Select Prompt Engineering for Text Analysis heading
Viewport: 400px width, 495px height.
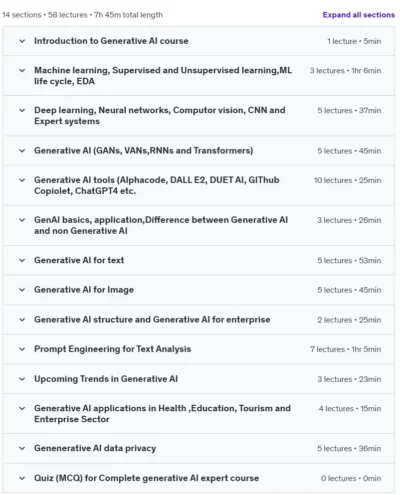pos(113,349)
